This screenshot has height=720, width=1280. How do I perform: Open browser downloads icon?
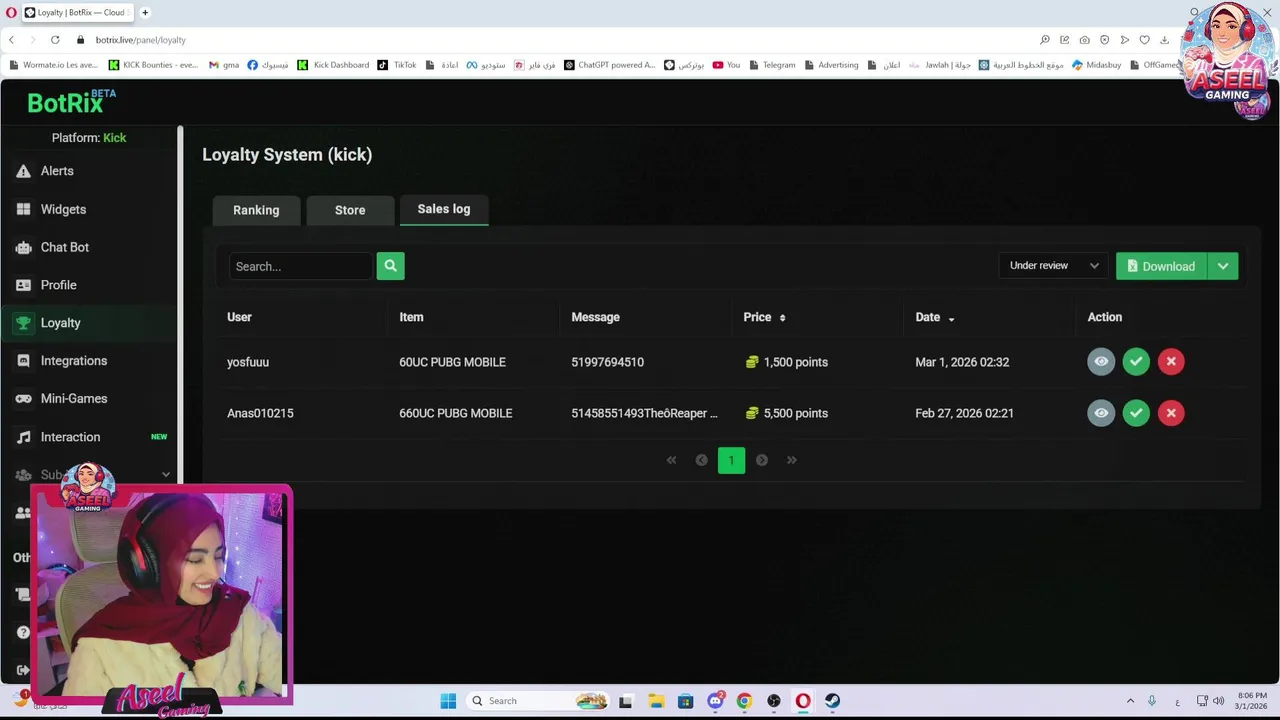click(x=1164, y=40)
